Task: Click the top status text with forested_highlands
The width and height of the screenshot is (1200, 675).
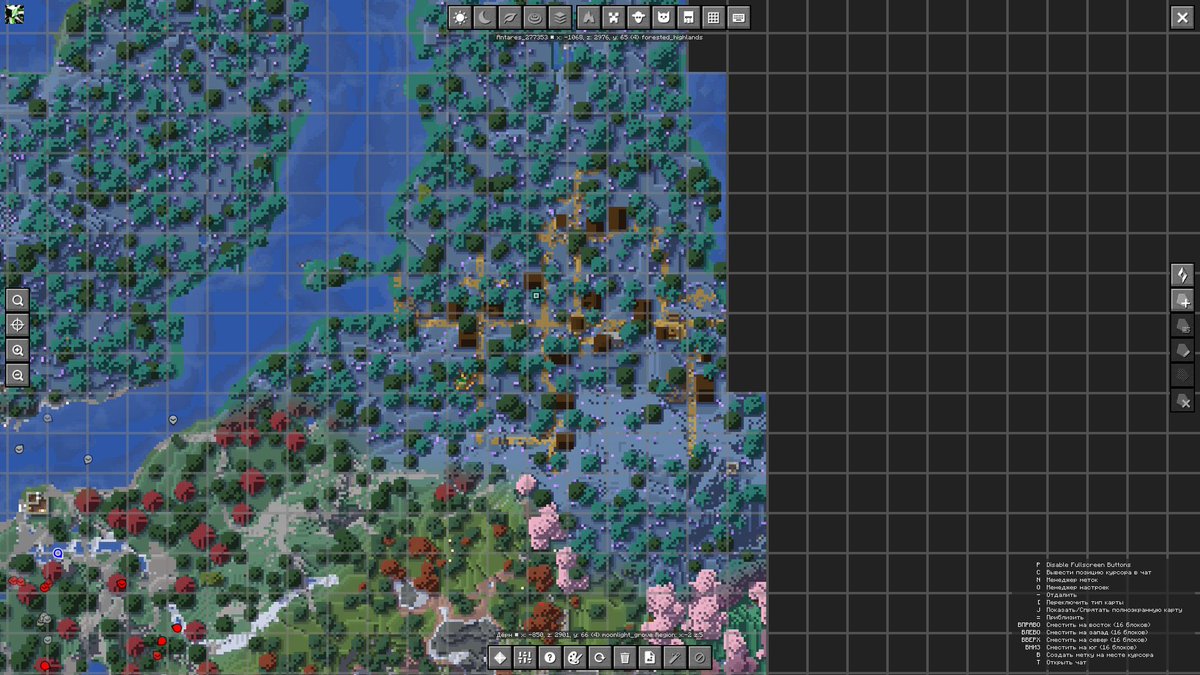Action: coord(600,38)
